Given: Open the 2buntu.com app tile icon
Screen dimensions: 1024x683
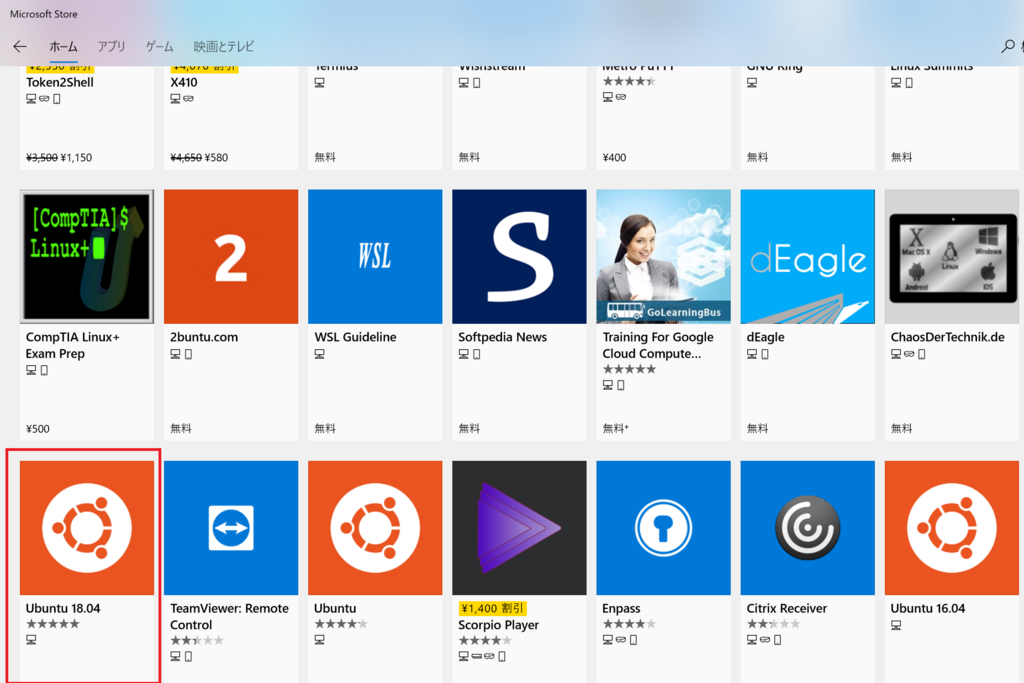Looking at the screenshot, I should (231, 257).
